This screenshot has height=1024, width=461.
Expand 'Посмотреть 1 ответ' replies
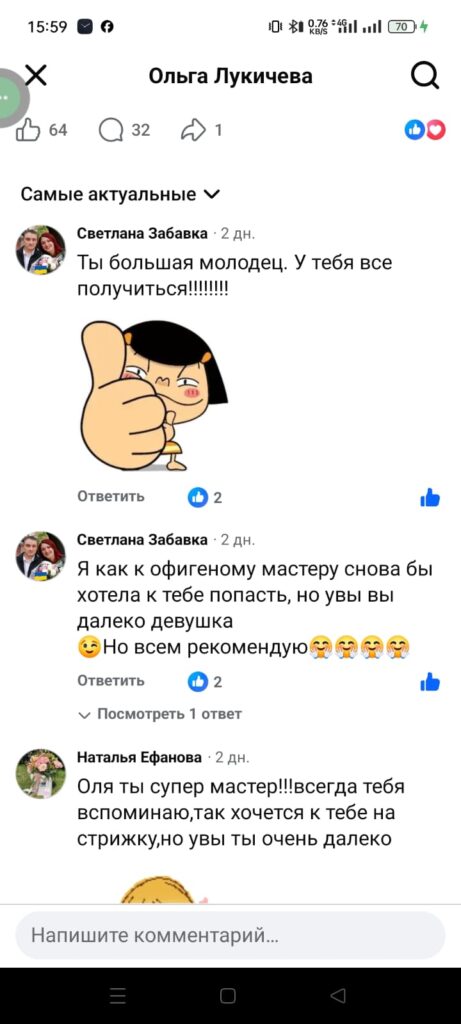point(160,714)
